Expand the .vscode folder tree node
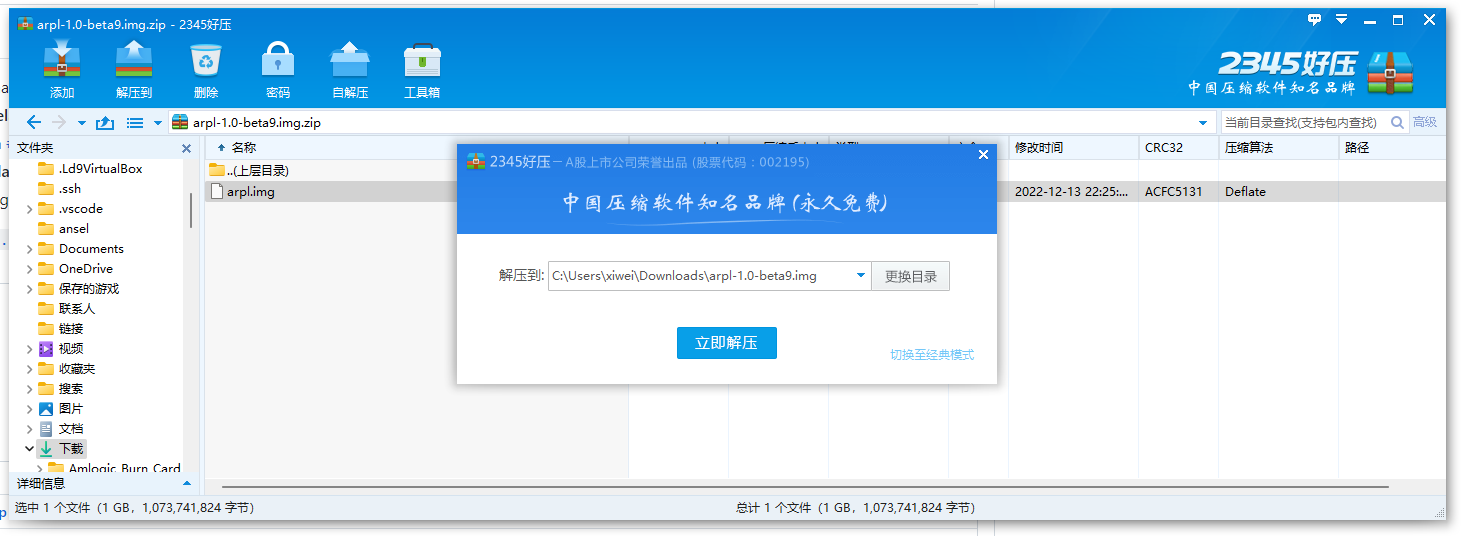This screenshot has width=1461, height=536. (29, 209)
